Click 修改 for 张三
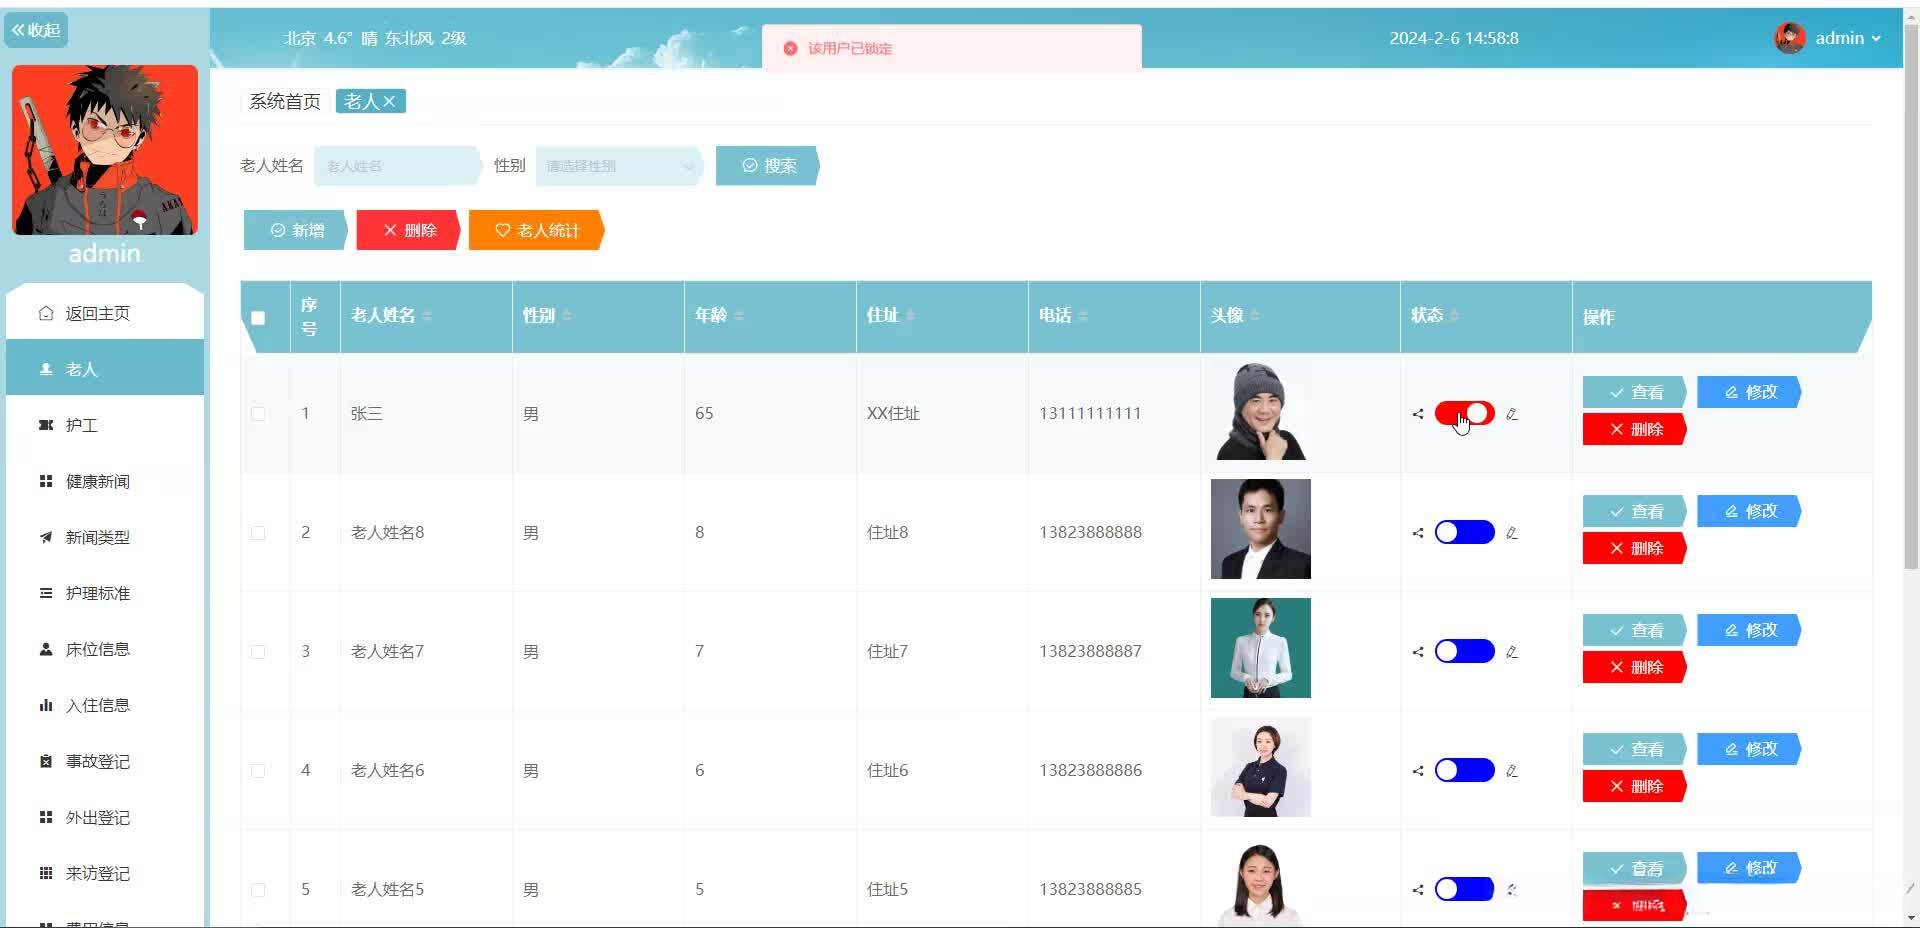Viewport: 1920px width, 928px height. [x=1750, y=392]
